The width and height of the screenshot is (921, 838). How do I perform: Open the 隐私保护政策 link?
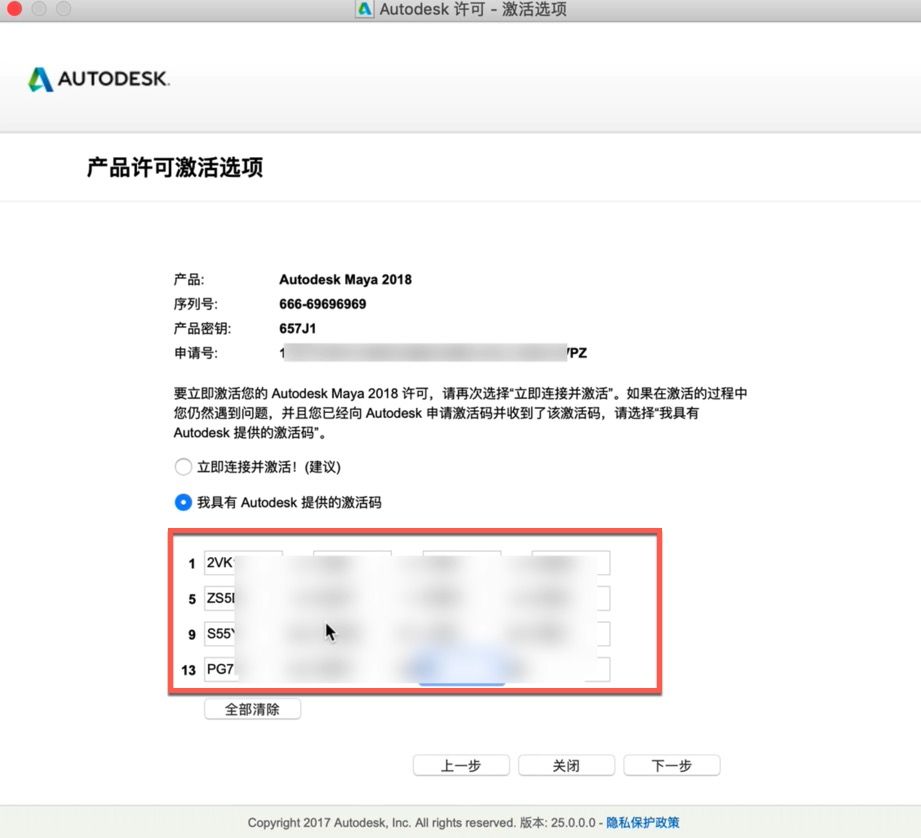pos(643,823)
